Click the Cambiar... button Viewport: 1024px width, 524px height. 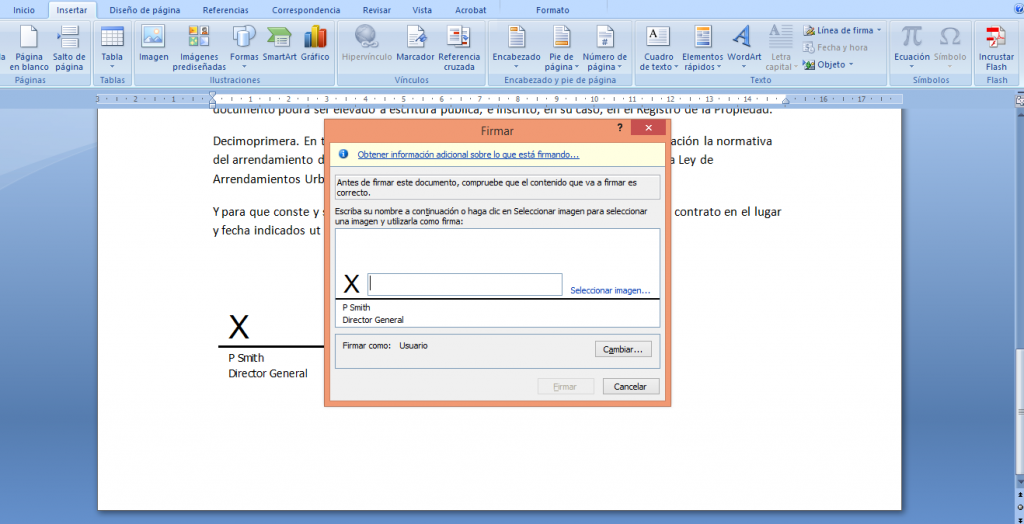click(x=623, y=349)
